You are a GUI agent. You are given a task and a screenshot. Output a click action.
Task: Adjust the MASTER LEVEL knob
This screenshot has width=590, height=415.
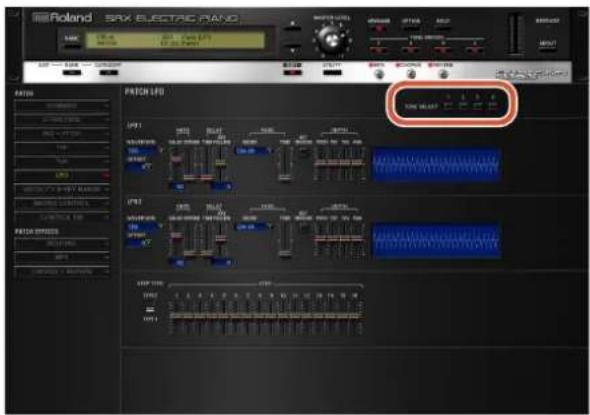tap(331, 40)
